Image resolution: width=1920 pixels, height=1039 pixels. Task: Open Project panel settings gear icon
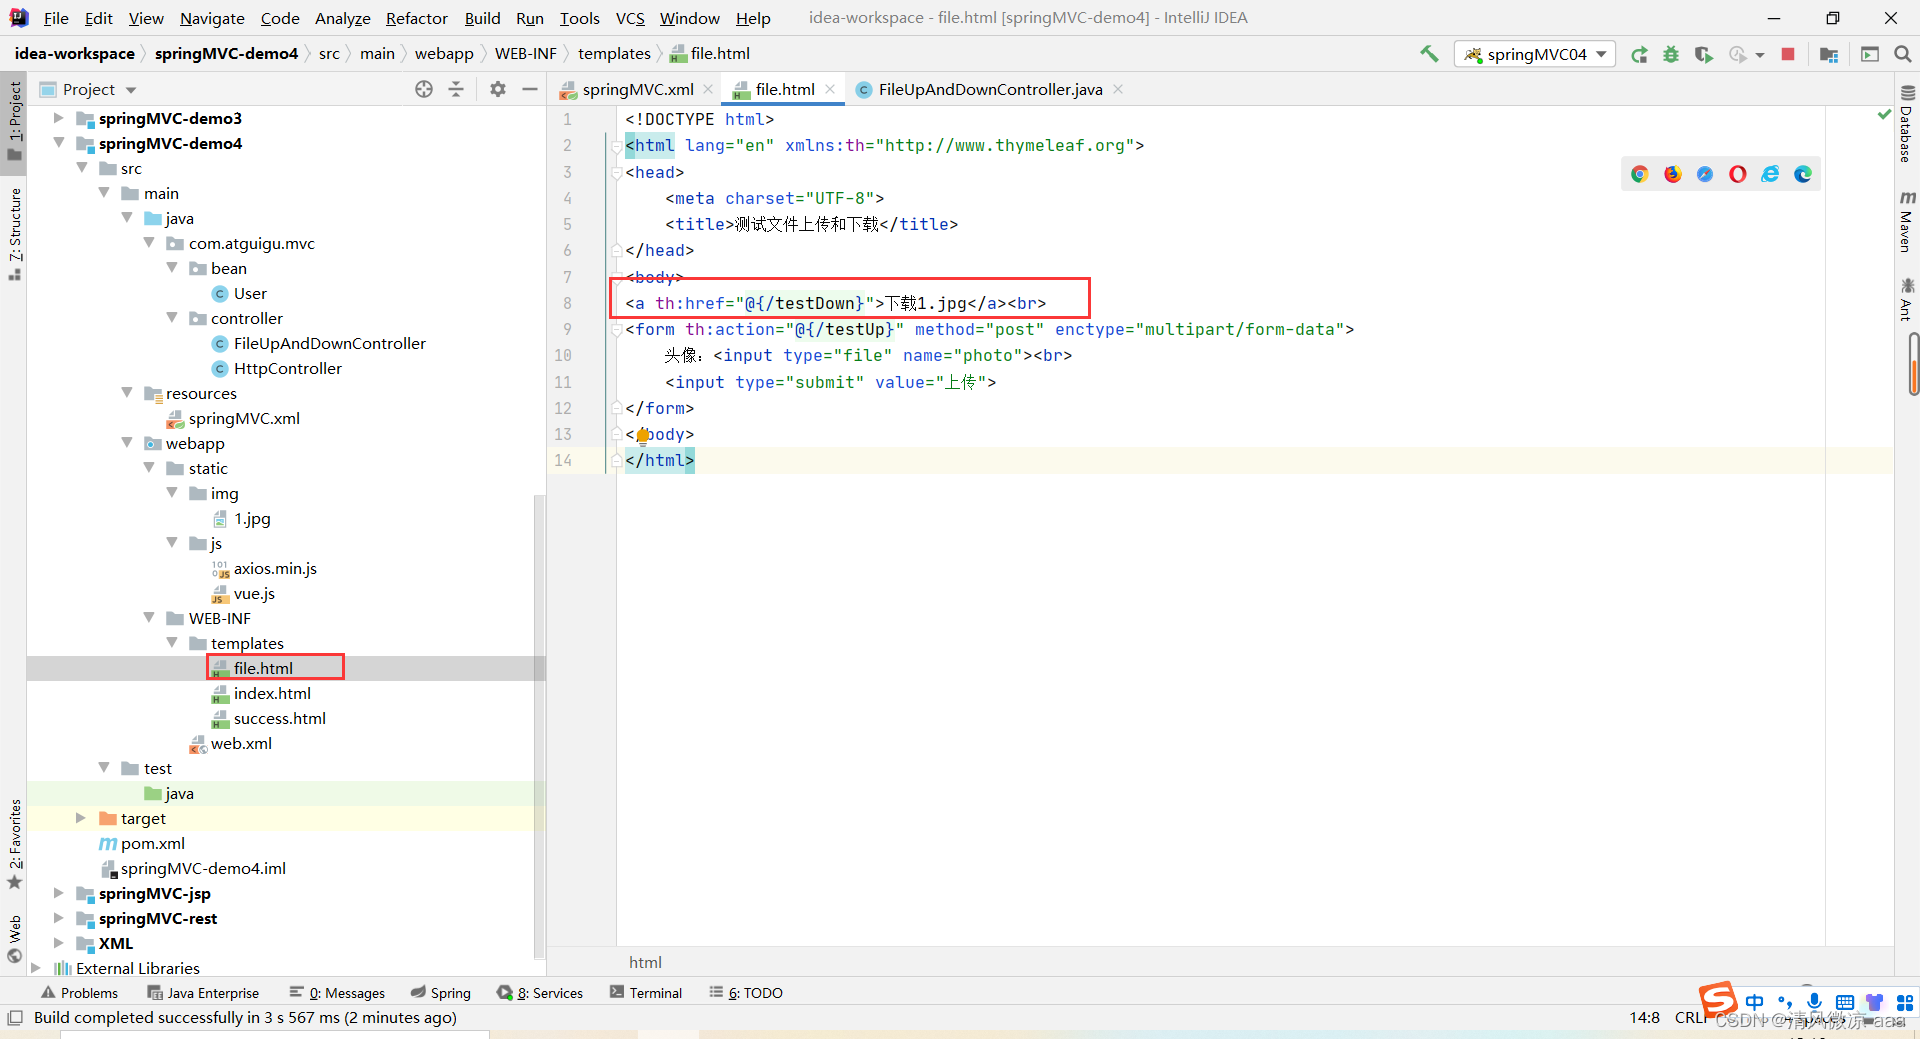[x=498, y=89]
